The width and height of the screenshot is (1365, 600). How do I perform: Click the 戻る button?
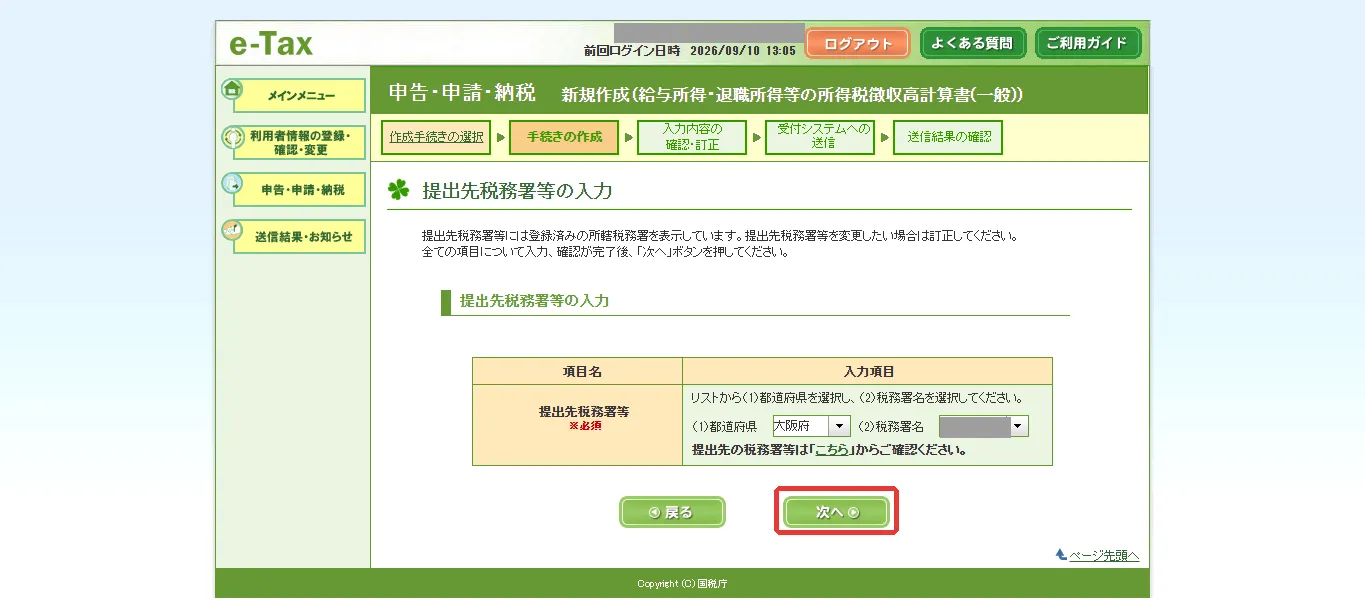point(672,512)
